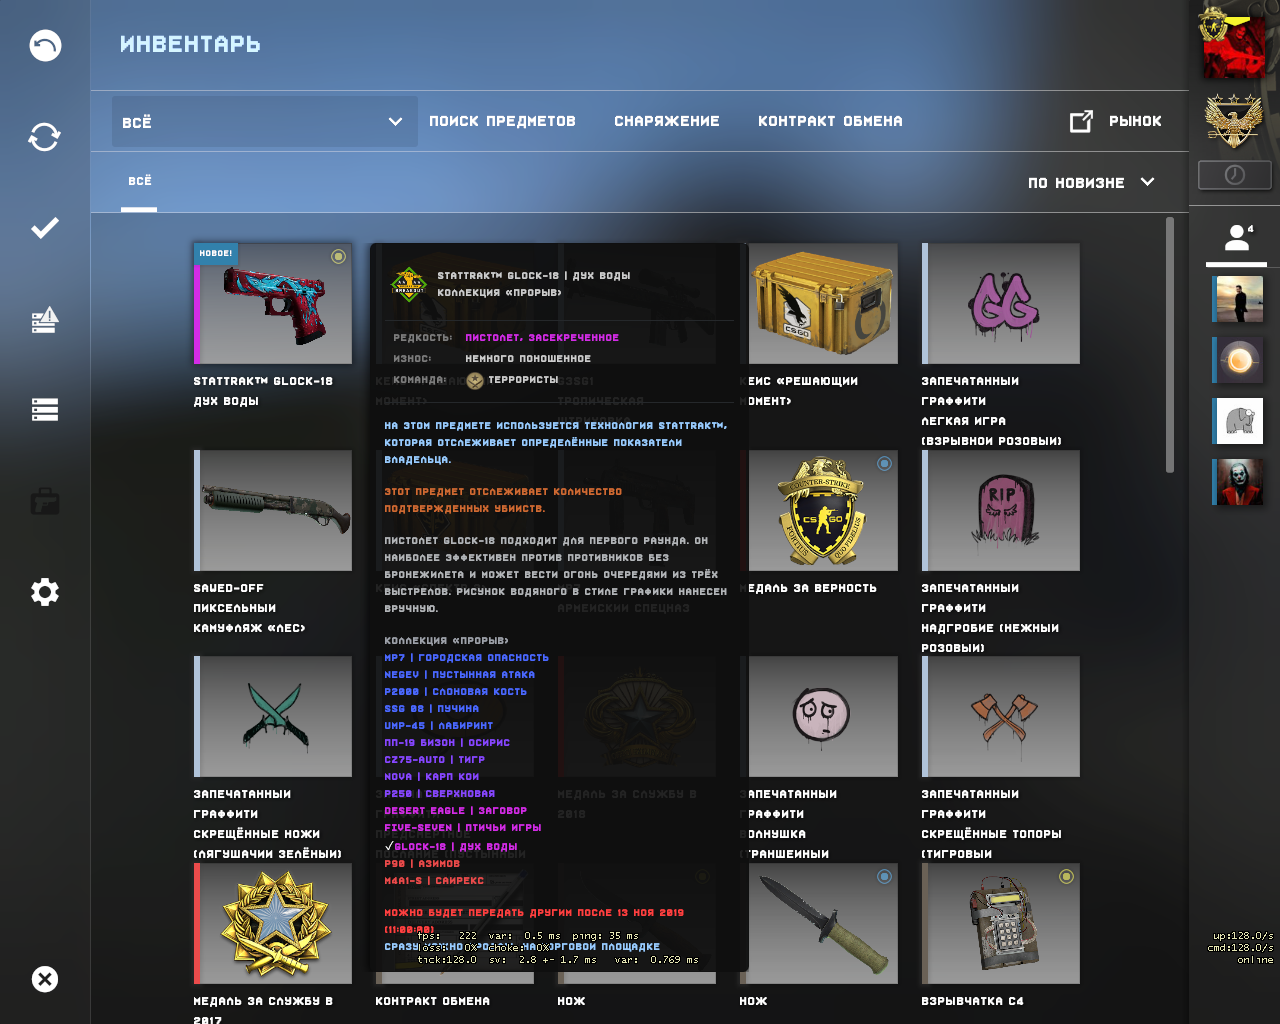The image size is (1280, 1024).
Task: Open the stacked list sidebar icon
Action: pyautogui.click(x=45, y=410)
